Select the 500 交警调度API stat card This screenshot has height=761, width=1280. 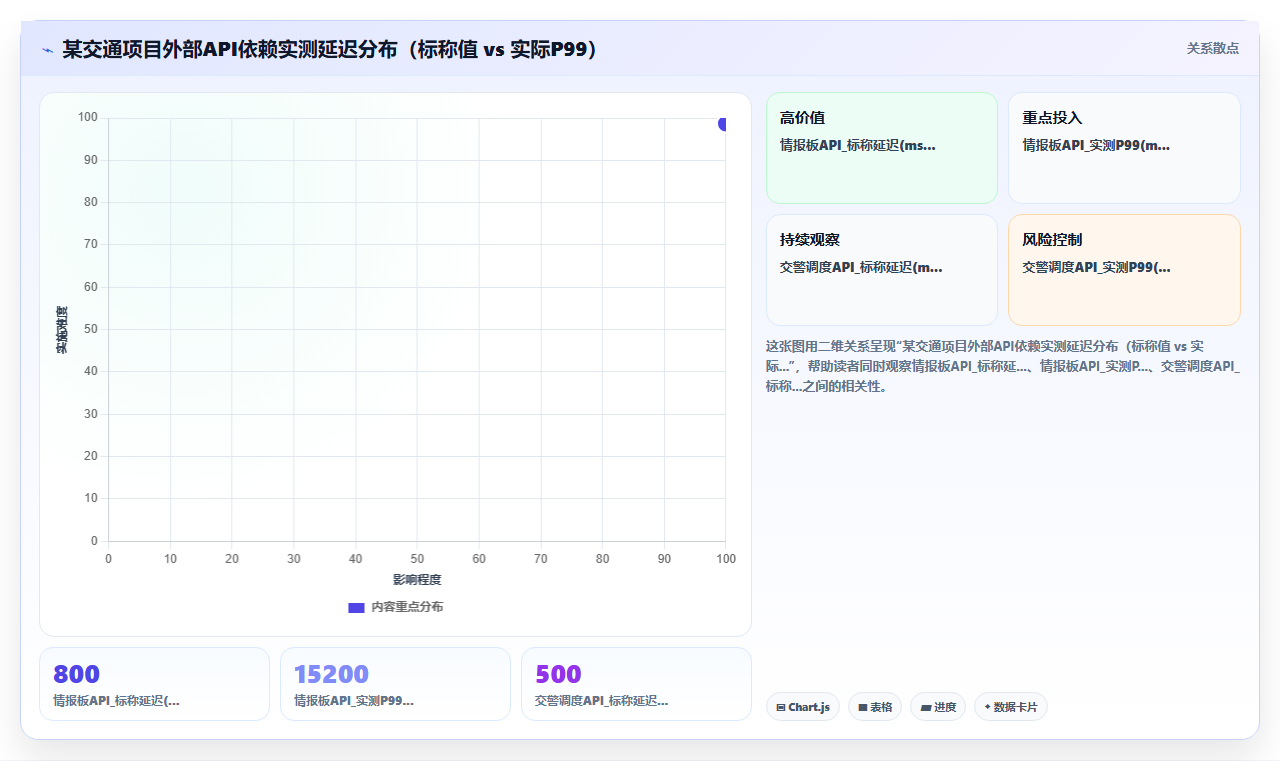tap(636, 684)
